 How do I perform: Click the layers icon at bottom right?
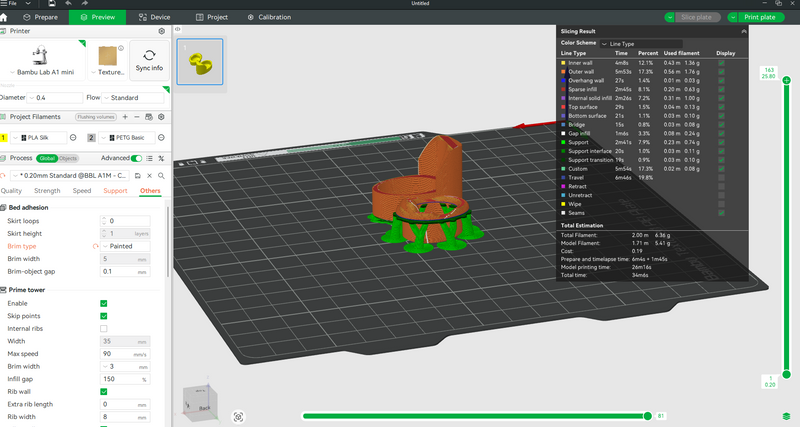(786, 417)
